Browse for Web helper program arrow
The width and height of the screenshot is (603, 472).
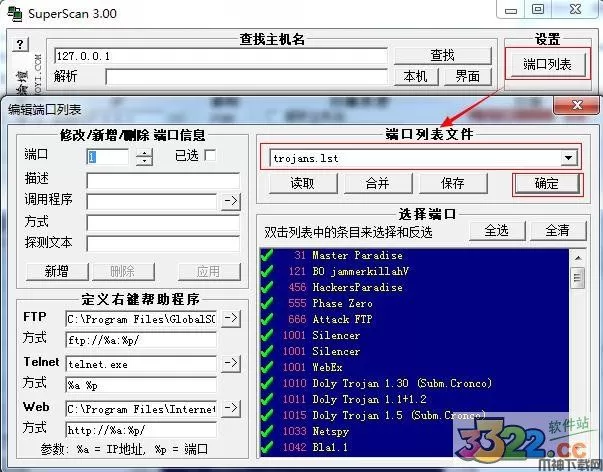[231, 408]
